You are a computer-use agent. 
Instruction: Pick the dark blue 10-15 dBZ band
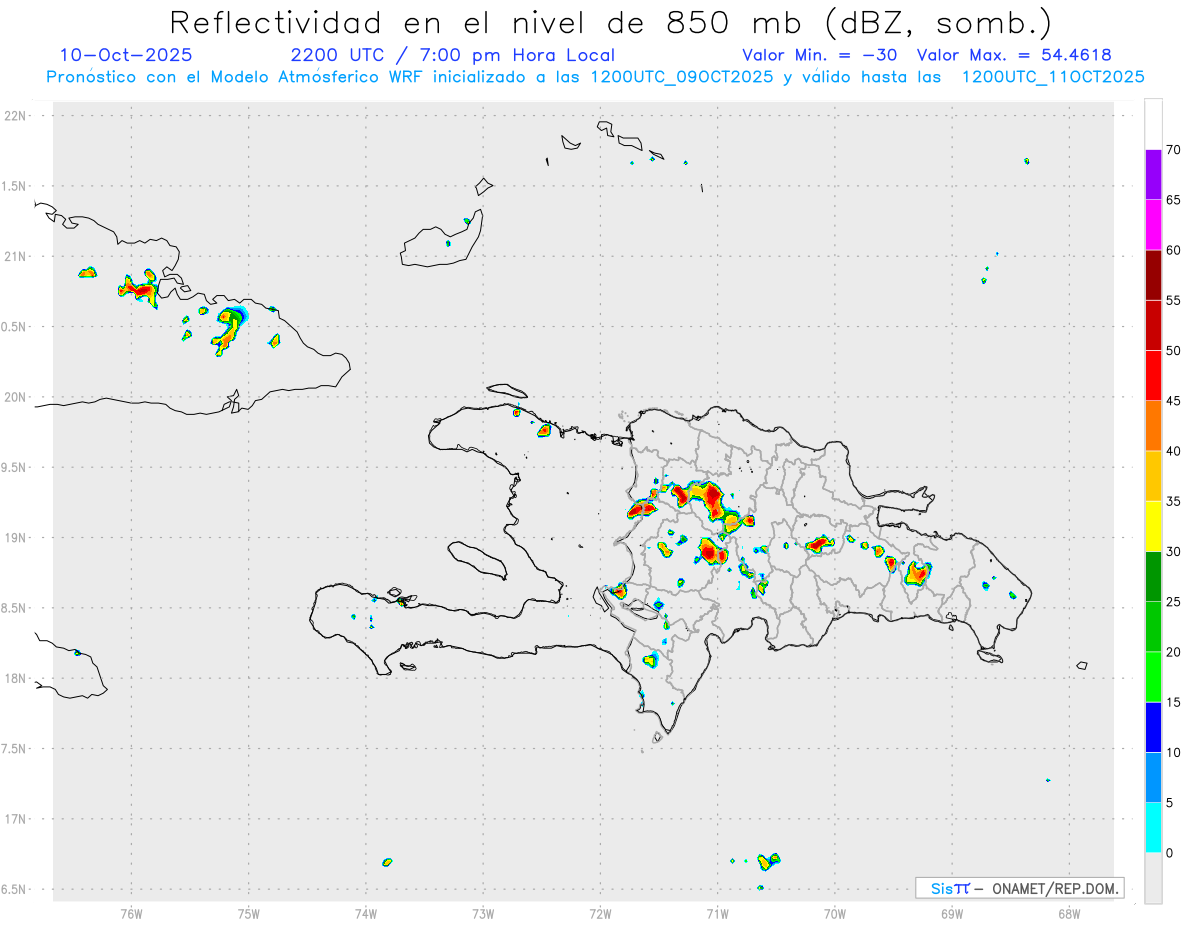1153,727
